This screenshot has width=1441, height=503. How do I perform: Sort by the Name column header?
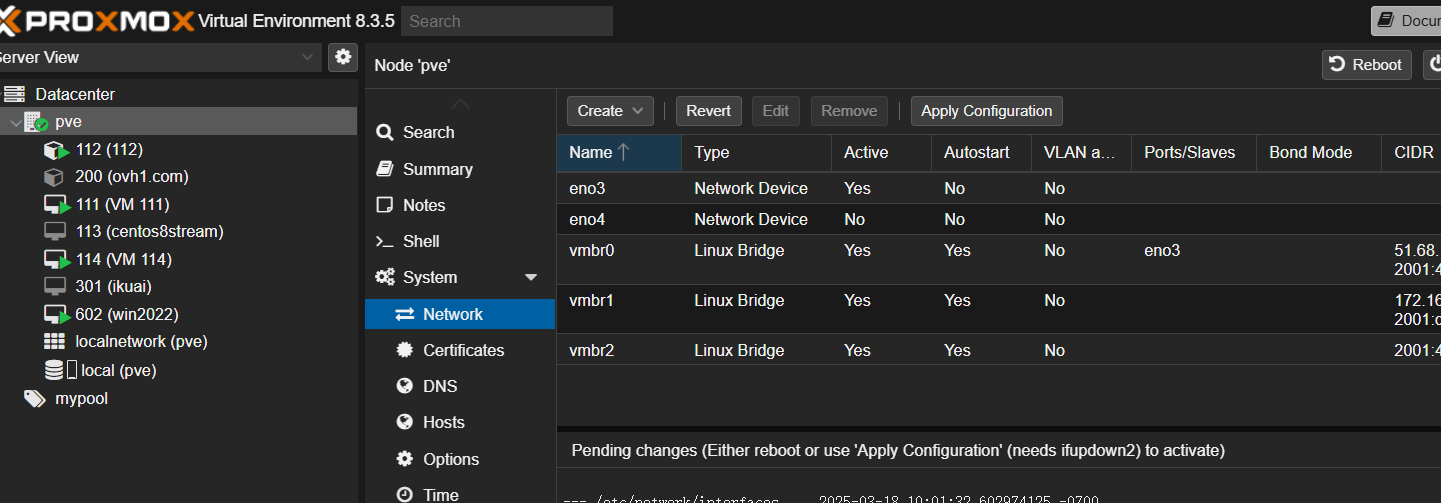coord(619,152)
